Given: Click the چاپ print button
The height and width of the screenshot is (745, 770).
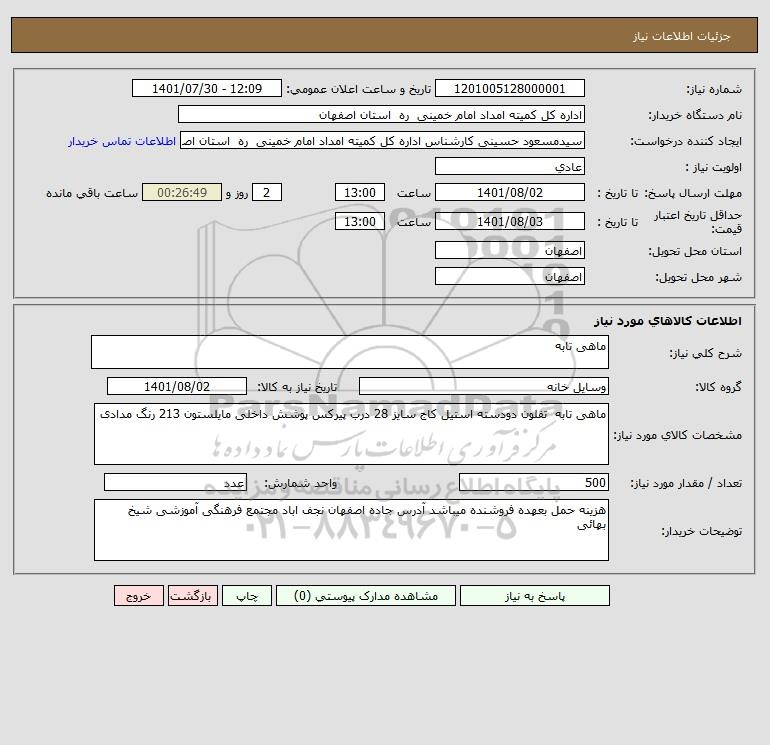Looking at the screenshot, I should point(247,596).
